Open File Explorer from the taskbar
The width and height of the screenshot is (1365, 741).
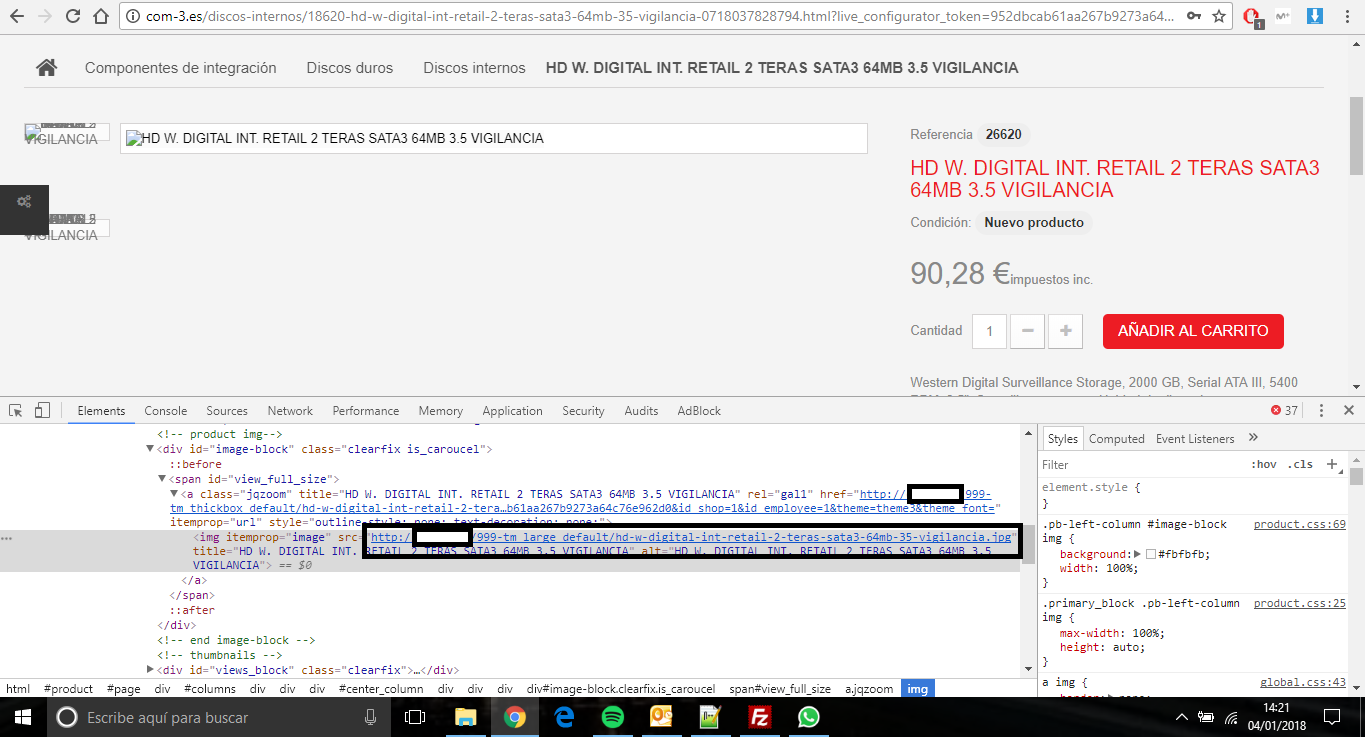pyautogui.click(x=466, y=717)
